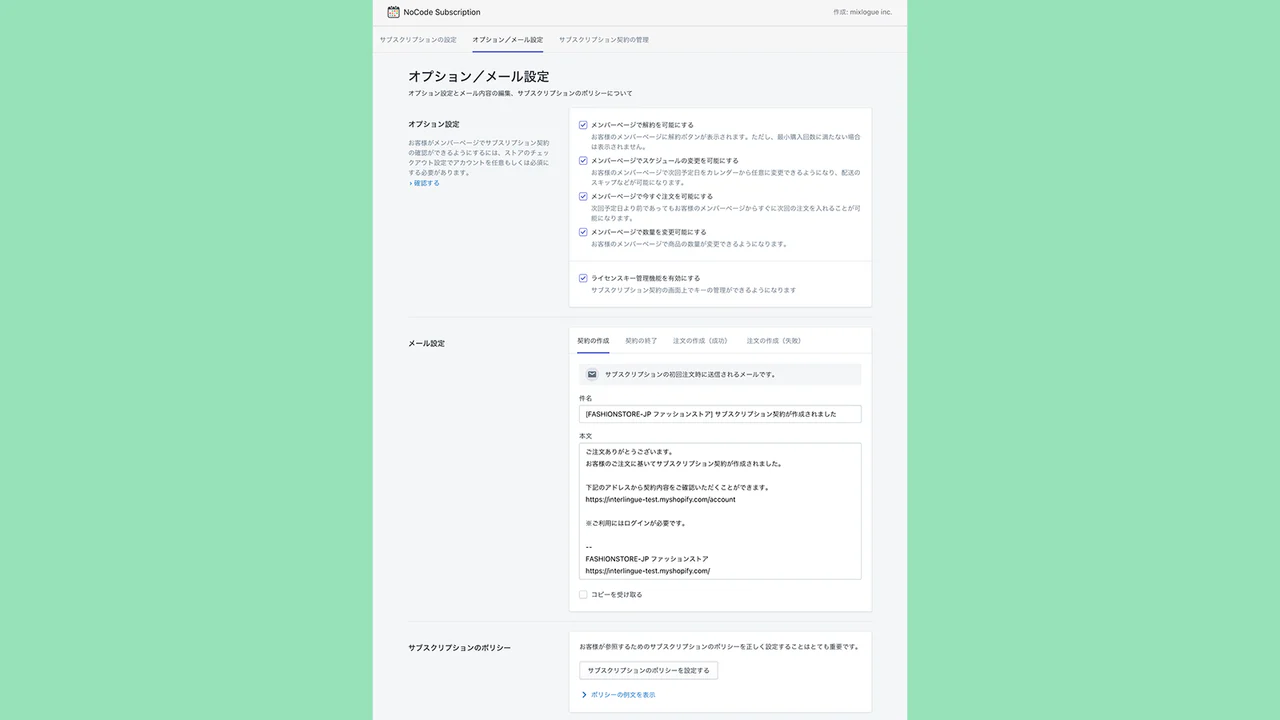Click the メール設定 section label
The width and height of the screenshot is (1280, 720).
[x=426, y=343]
